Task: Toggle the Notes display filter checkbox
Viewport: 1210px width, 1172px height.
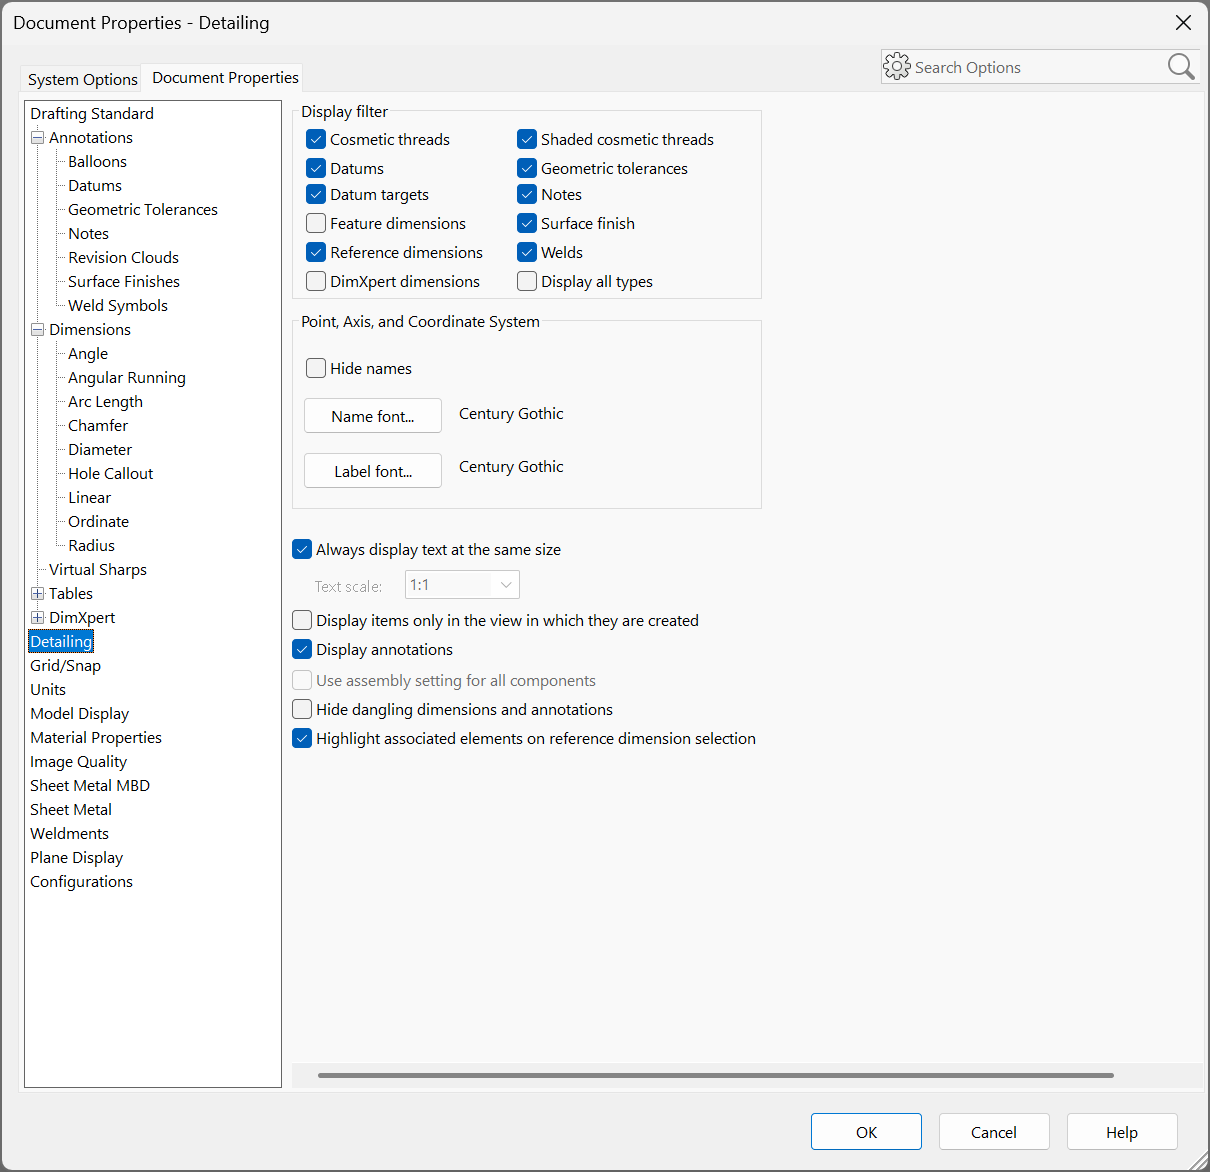Action: pos(527,194)
